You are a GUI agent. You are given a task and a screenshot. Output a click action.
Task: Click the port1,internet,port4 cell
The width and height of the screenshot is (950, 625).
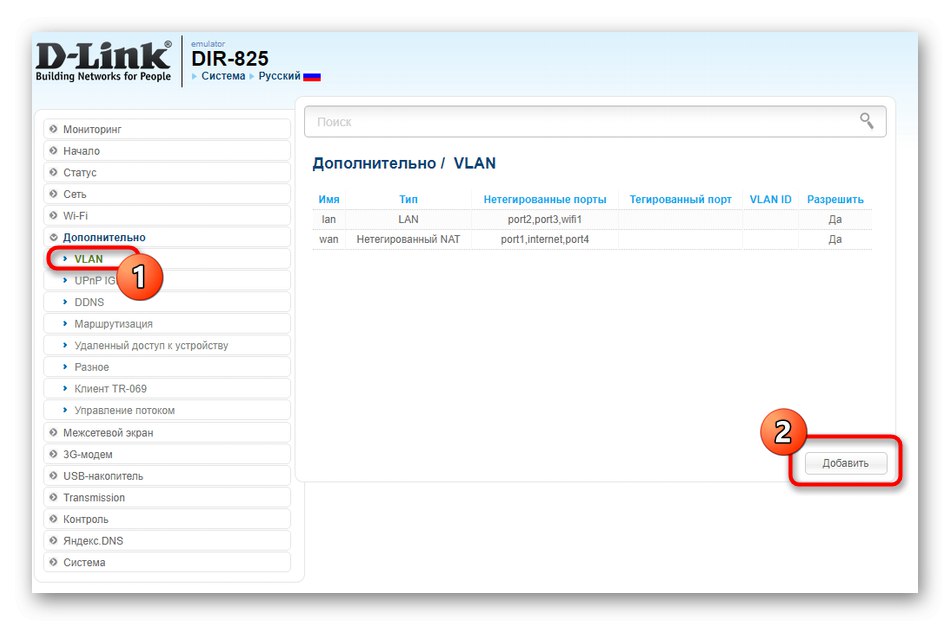pyautogui.click(x=545, y=239)
